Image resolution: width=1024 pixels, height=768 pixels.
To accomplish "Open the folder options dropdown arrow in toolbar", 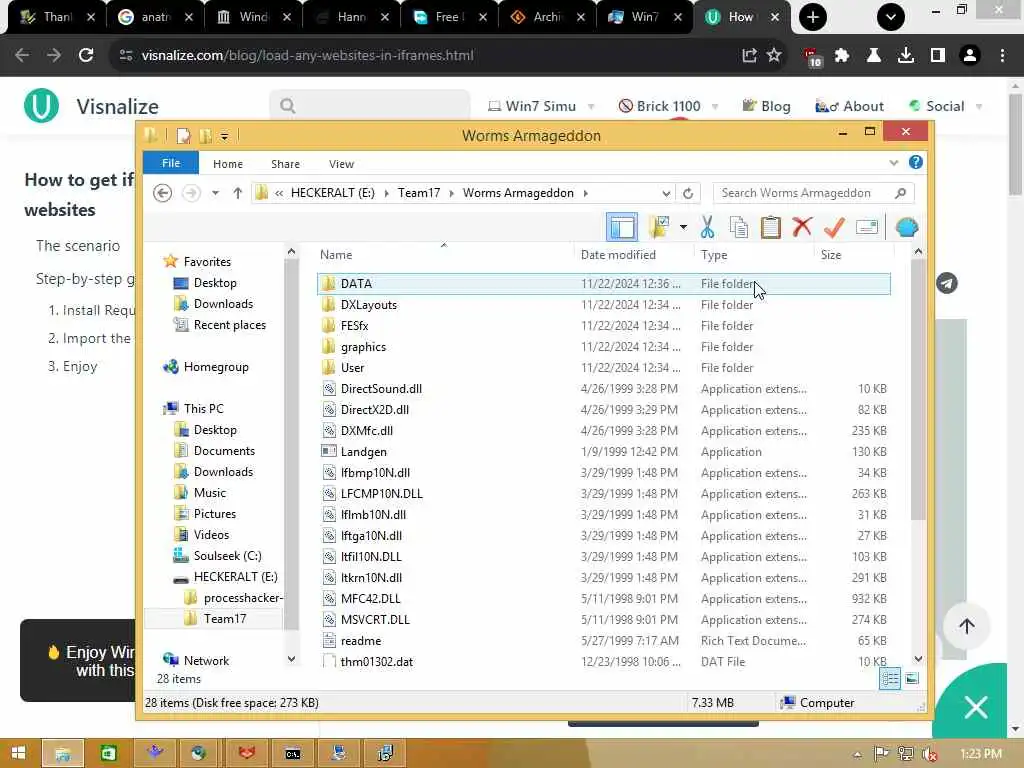I will tap(683, 227).
